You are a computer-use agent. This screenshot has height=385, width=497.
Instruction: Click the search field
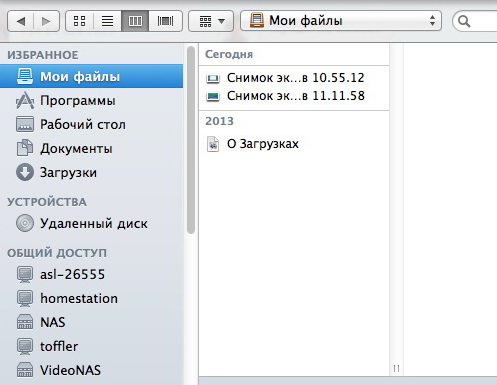click(475, 21)
